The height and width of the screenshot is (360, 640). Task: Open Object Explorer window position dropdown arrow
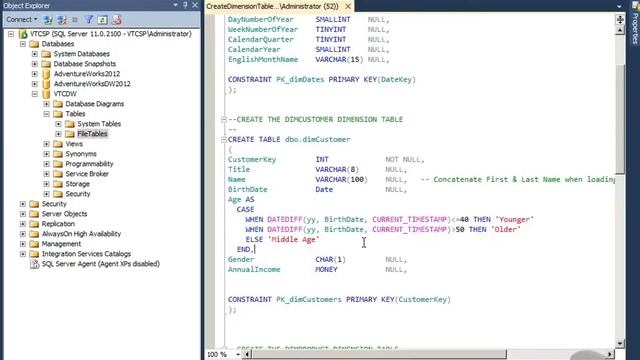(x=176, y=5)
